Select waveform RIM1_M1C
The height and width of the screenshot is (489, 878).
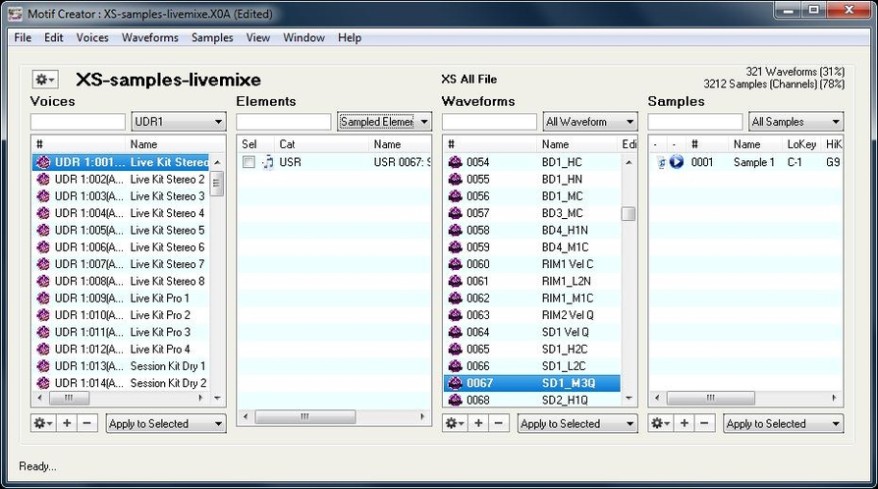point(532,298)
